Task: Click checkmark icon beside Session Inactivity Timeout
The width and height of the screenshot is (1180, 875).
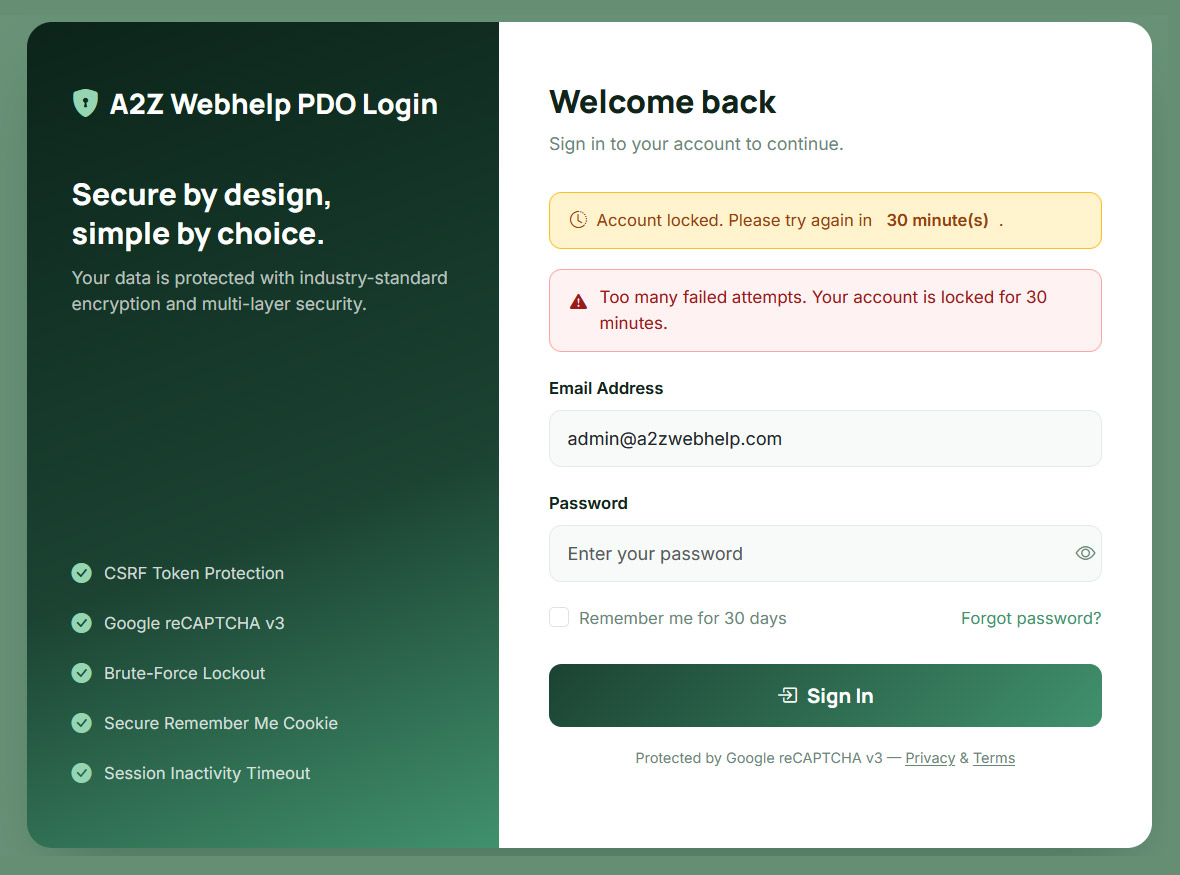Action: (x=81, y=773)
